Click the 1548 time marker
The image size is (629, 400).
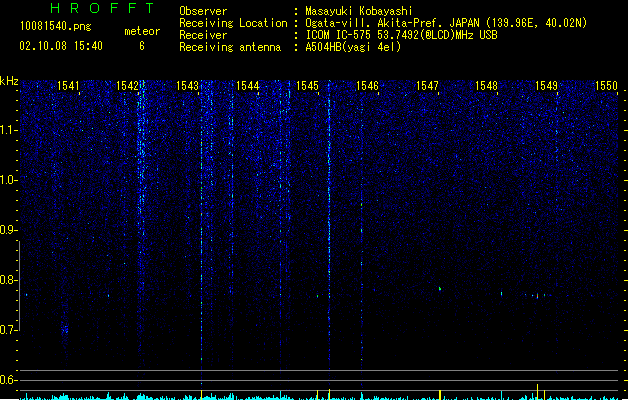486,86
